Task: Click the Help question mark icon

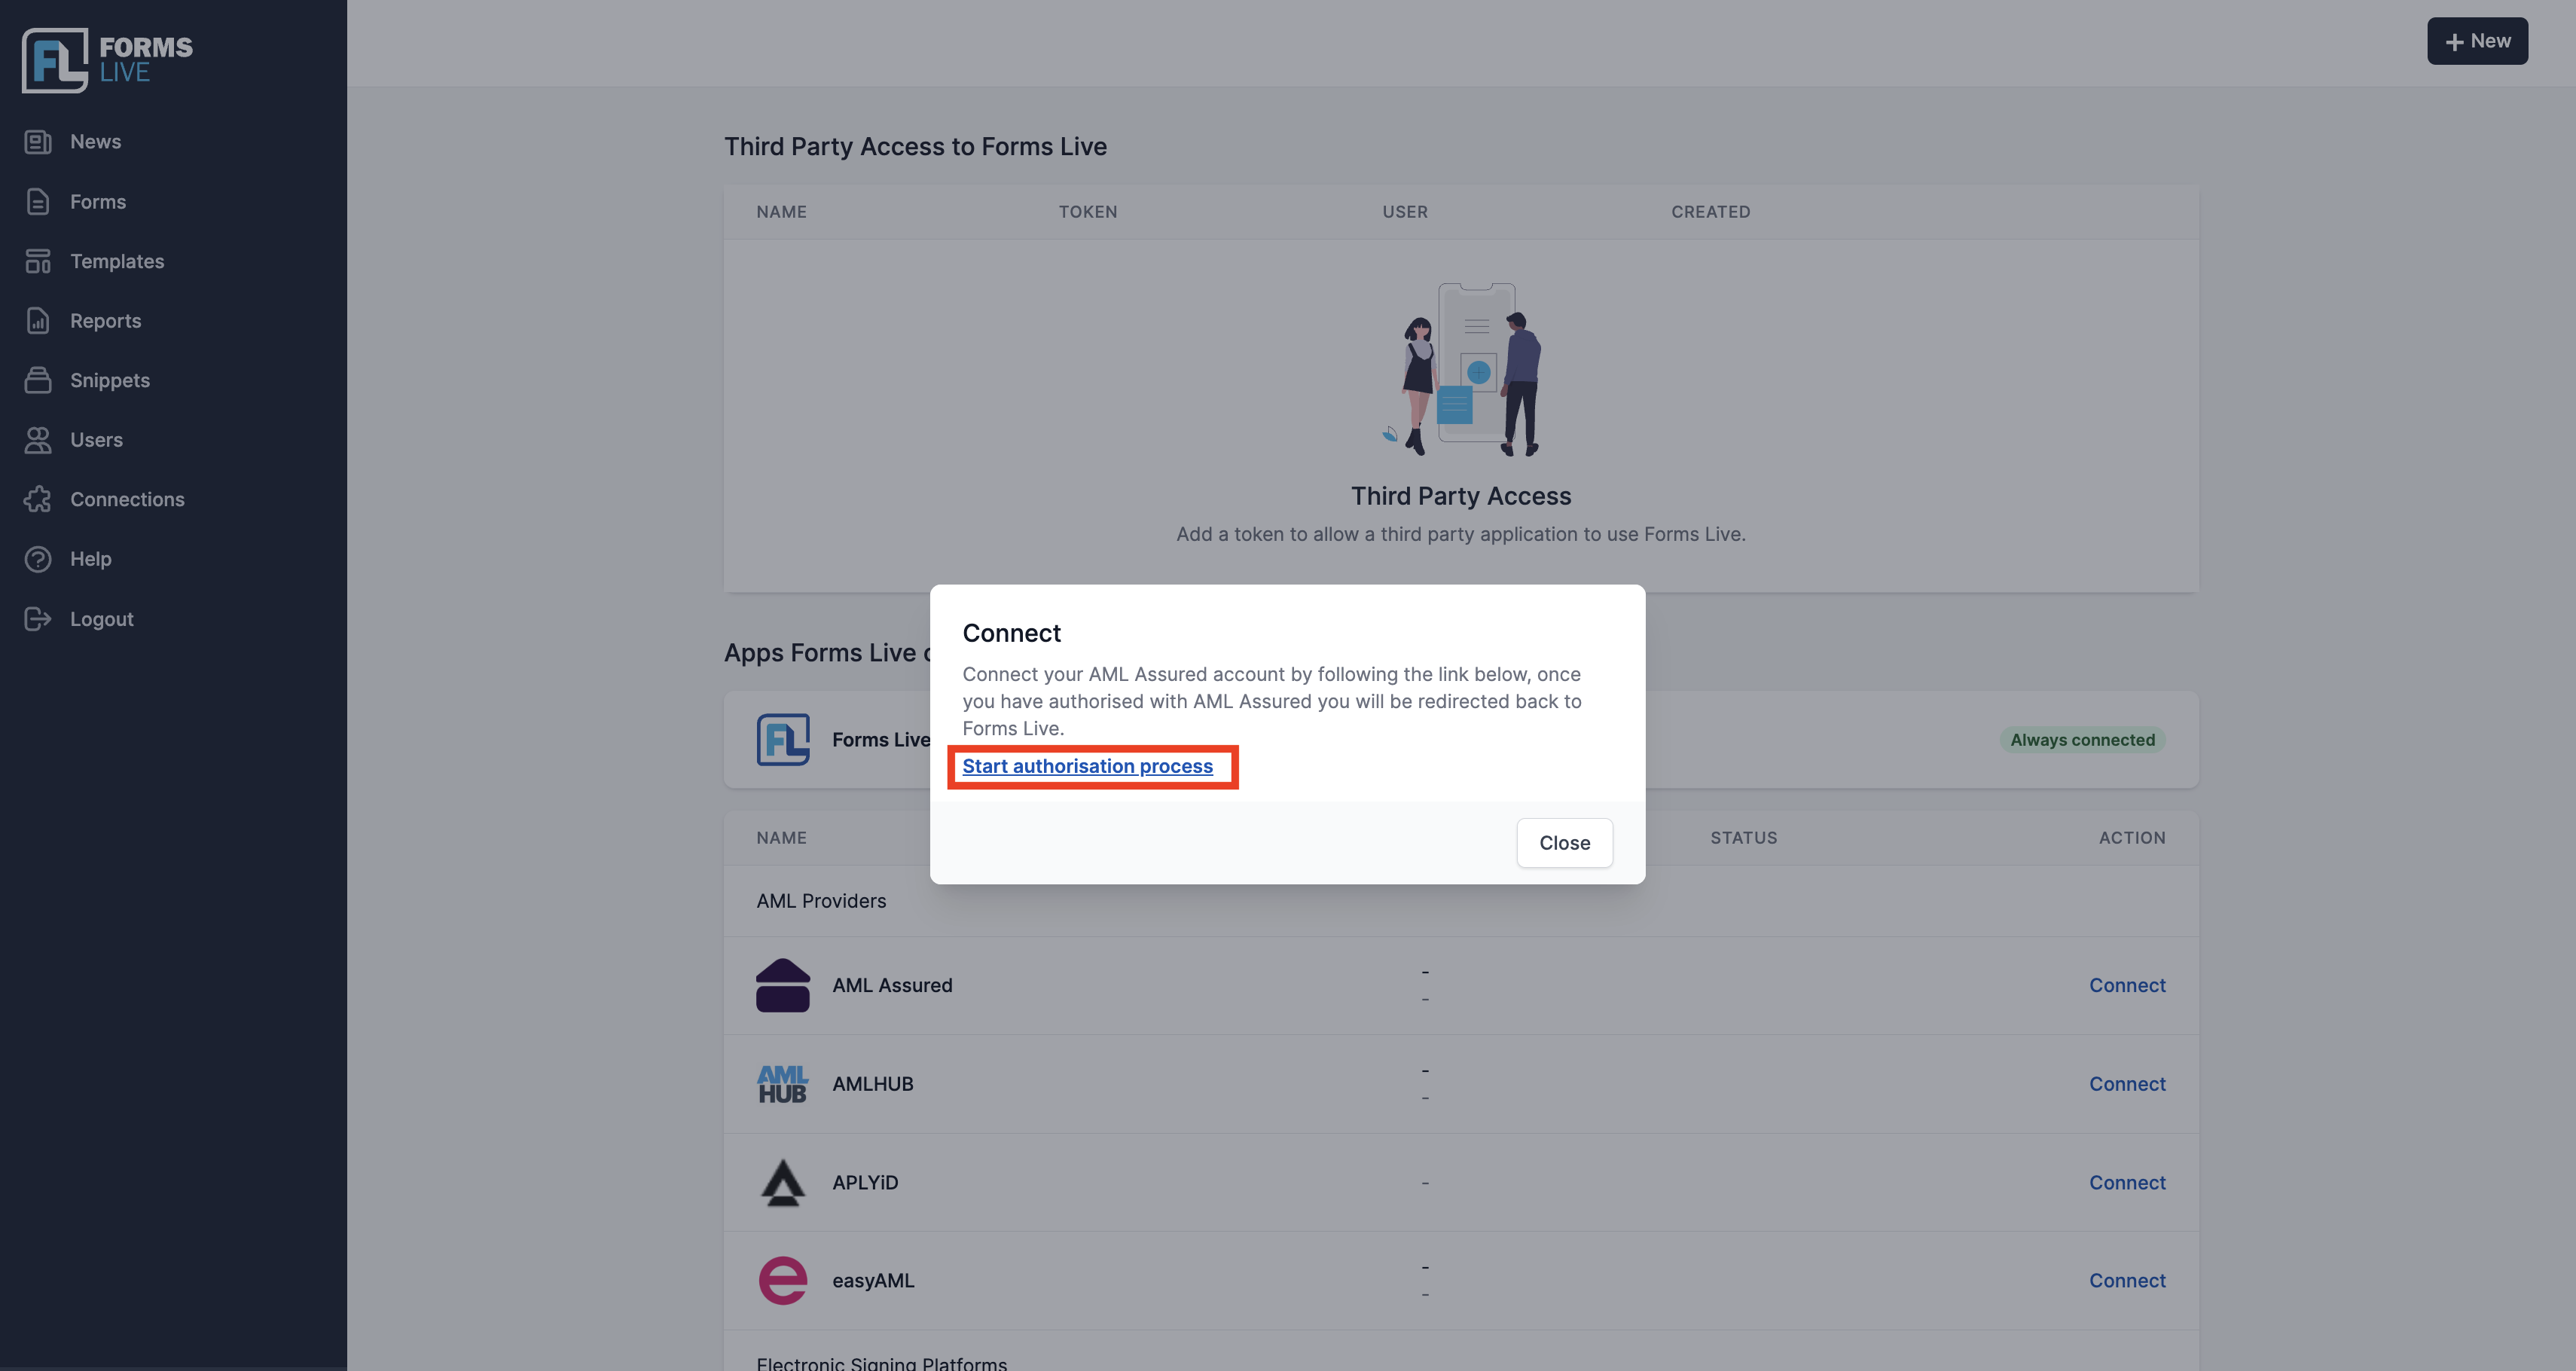Action: (x=38, y=559)
